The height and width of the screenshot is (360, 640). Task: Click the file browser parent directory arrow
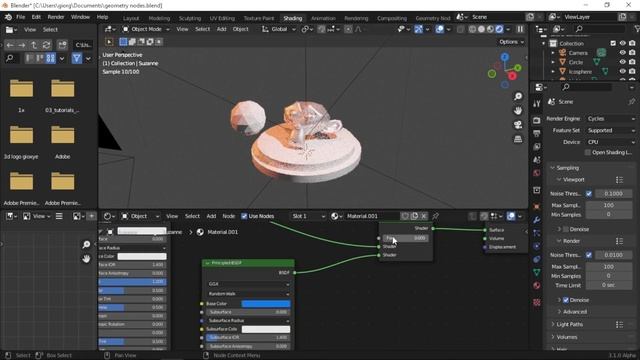(34, 45)
